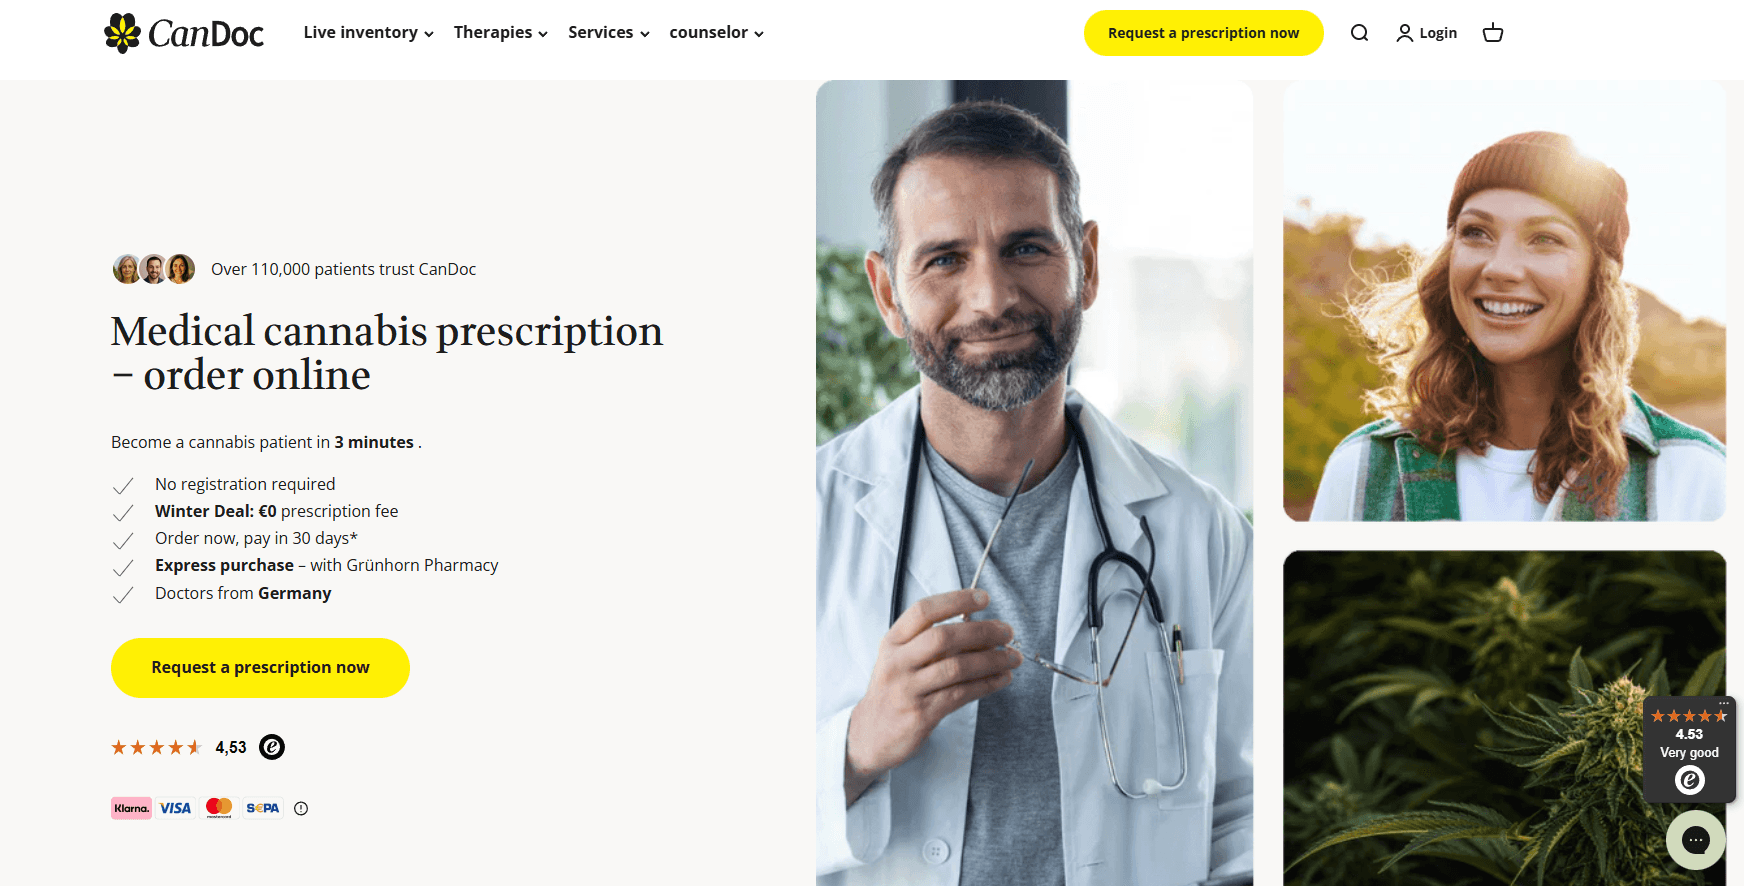Click the CanDoc flower logo
1744x886 pixels.
(123, 33)
